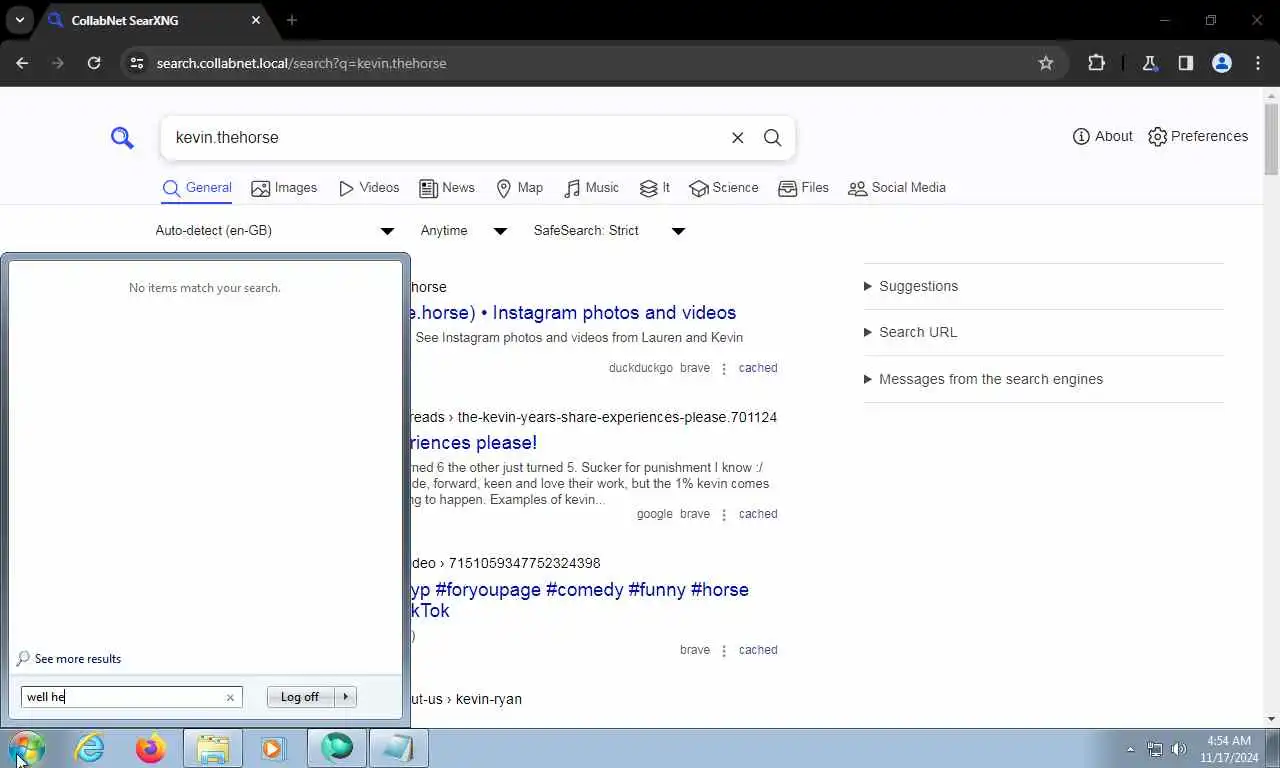The width and height of the screenshot is (1280, 768).
Task: Switch to the Images tab
Action: (x=284, y=188)
